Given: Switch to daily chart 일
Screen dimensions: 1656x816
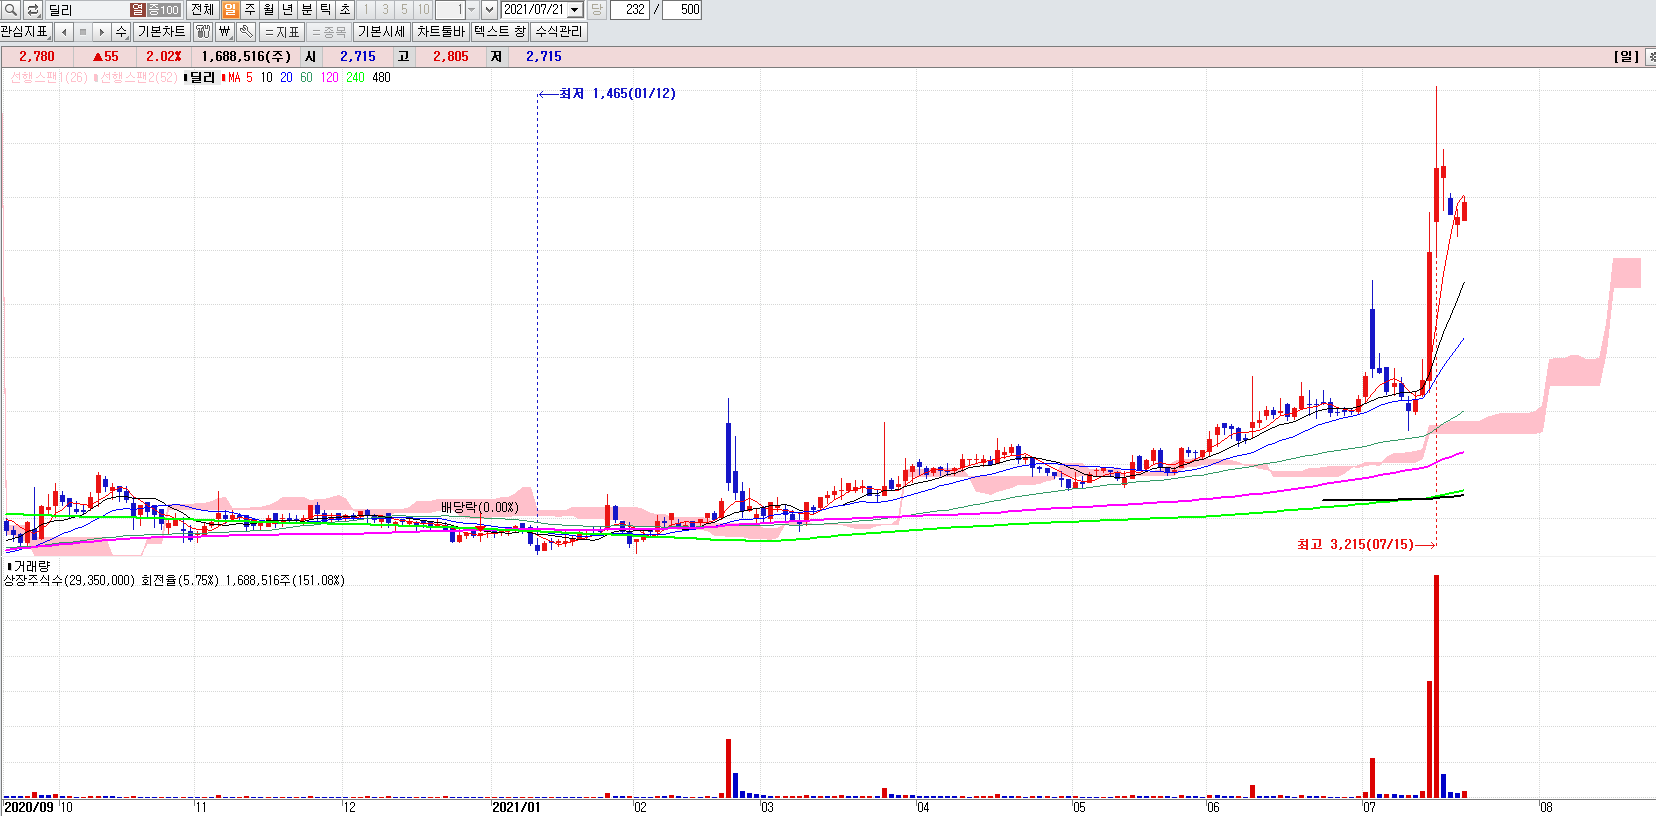Looking at the screenshot, I should (x=230, y=10).
